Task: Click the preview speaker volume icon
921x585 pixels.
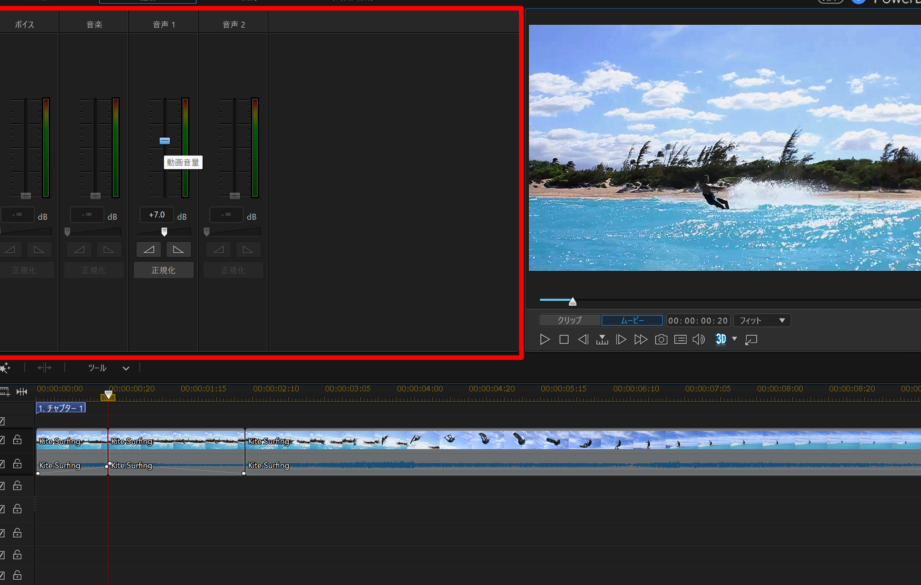Action: coord(699,339)
